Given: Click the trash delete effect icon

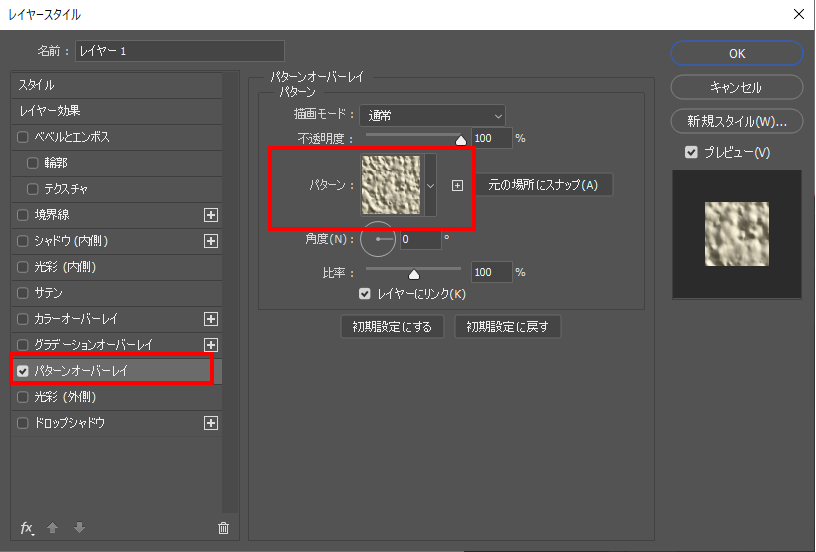Looking at the screenshot, I should tap(223, 528).
